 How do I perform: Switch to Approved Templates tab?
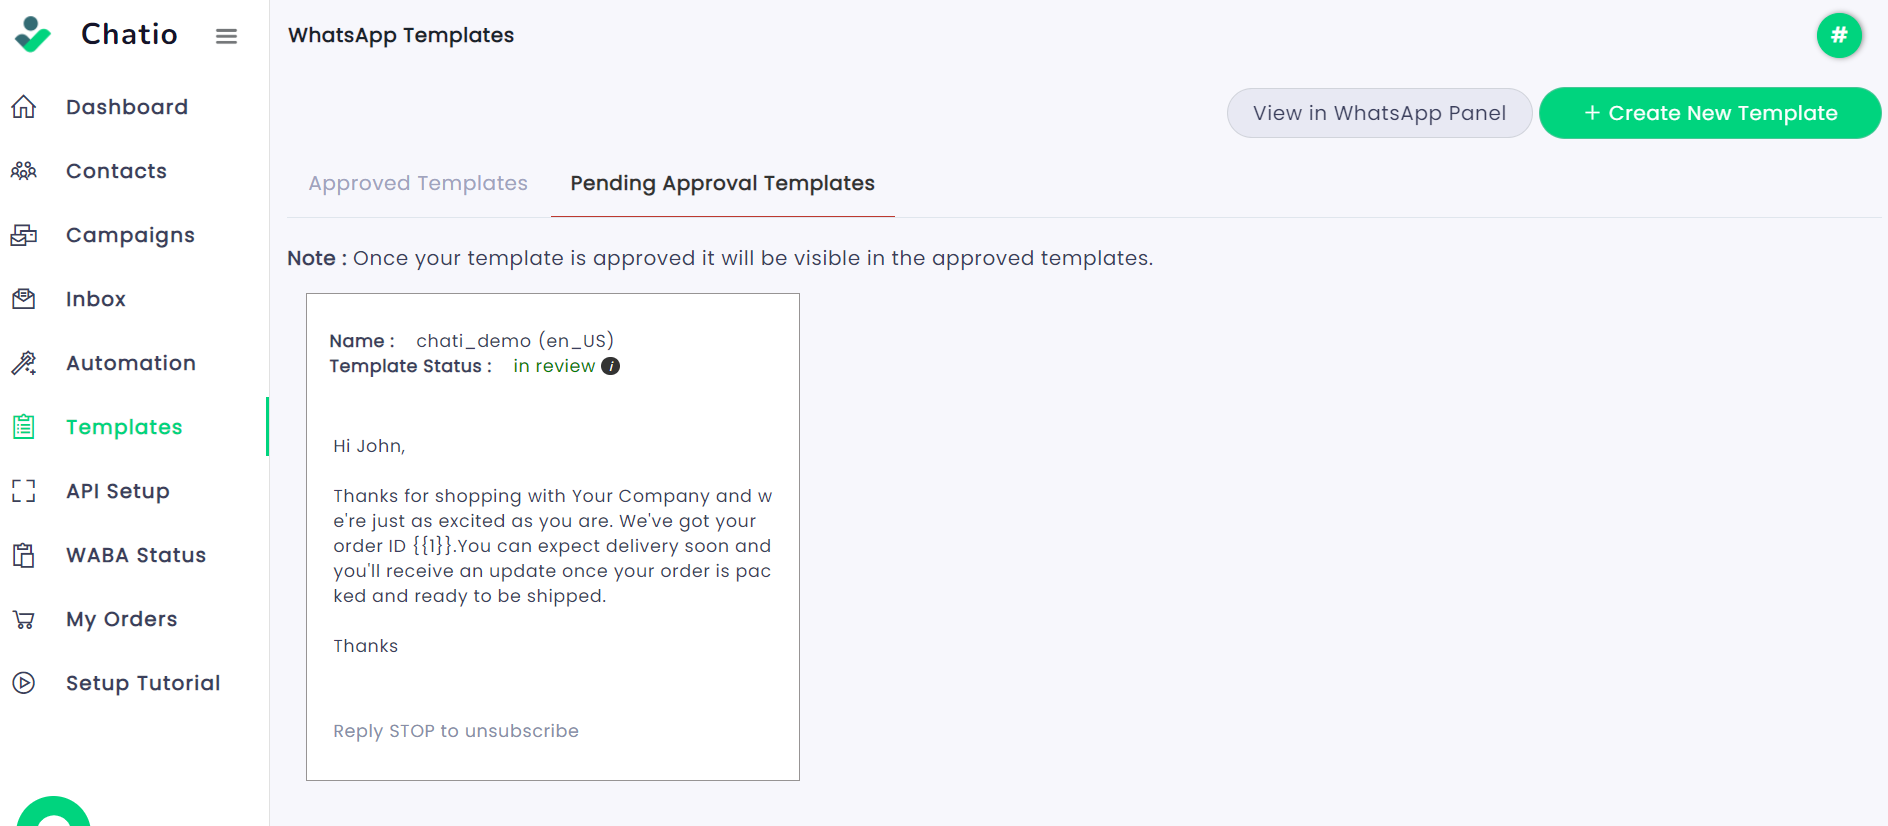tap(418, 183)
